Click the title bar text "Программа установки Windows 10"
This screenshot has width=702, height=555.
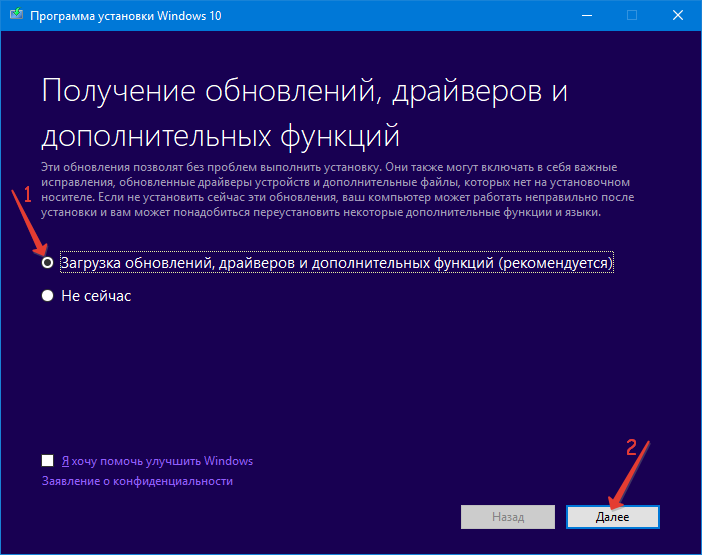[x=126, y=16]
